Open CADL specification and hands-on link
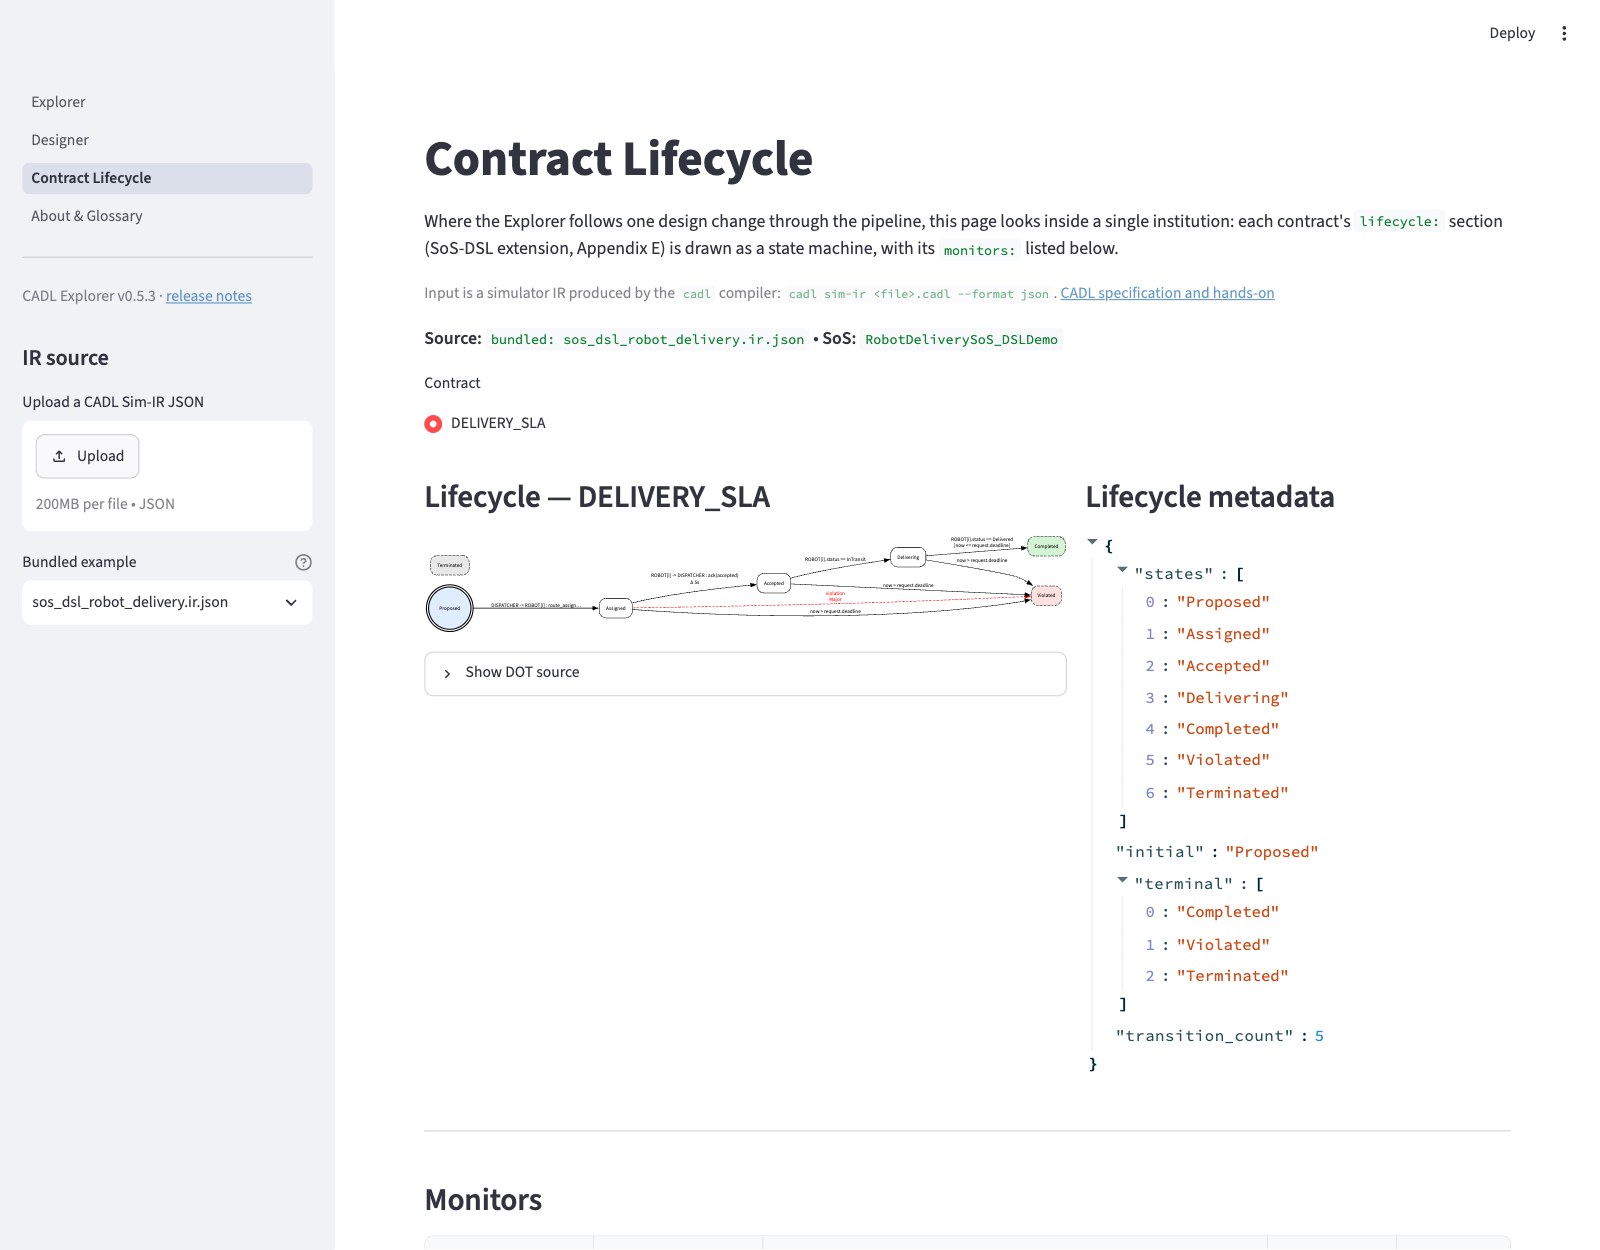1600x1250 pixels. pyautogui.click(x=1167, y=293)
